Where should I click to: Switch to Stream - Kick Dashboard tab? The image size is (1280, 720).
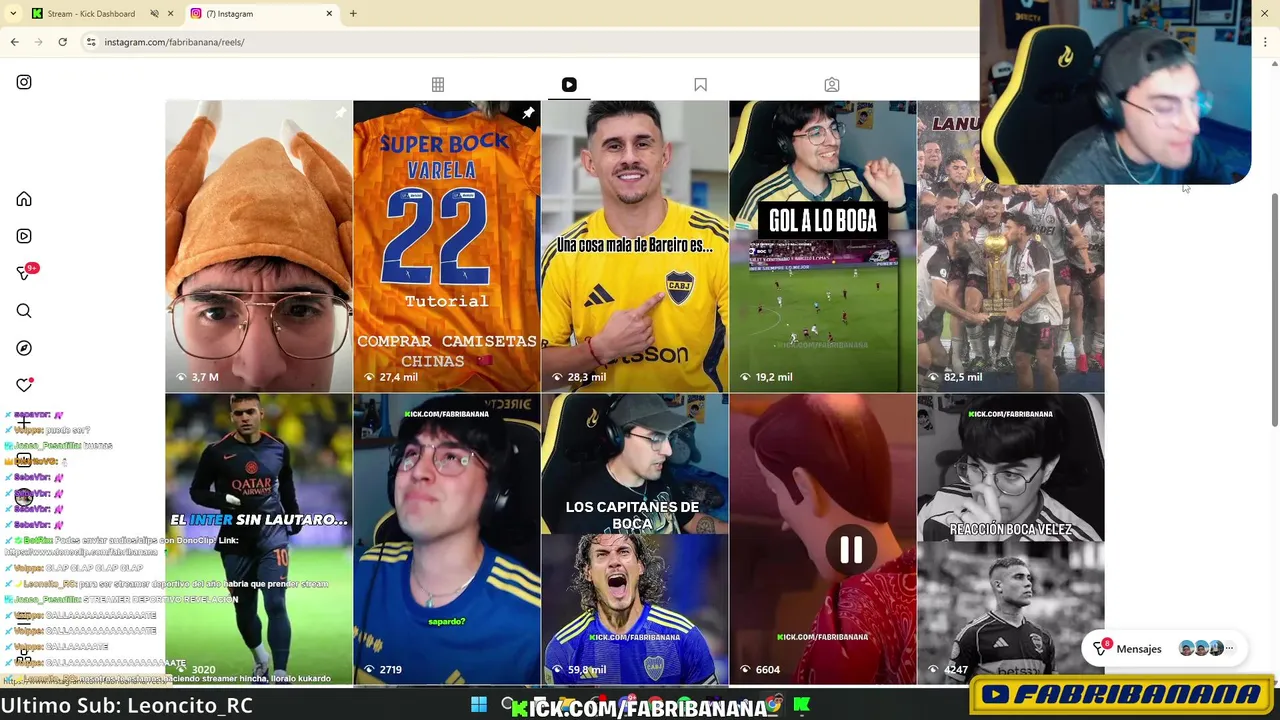click(x=91, y=14)
